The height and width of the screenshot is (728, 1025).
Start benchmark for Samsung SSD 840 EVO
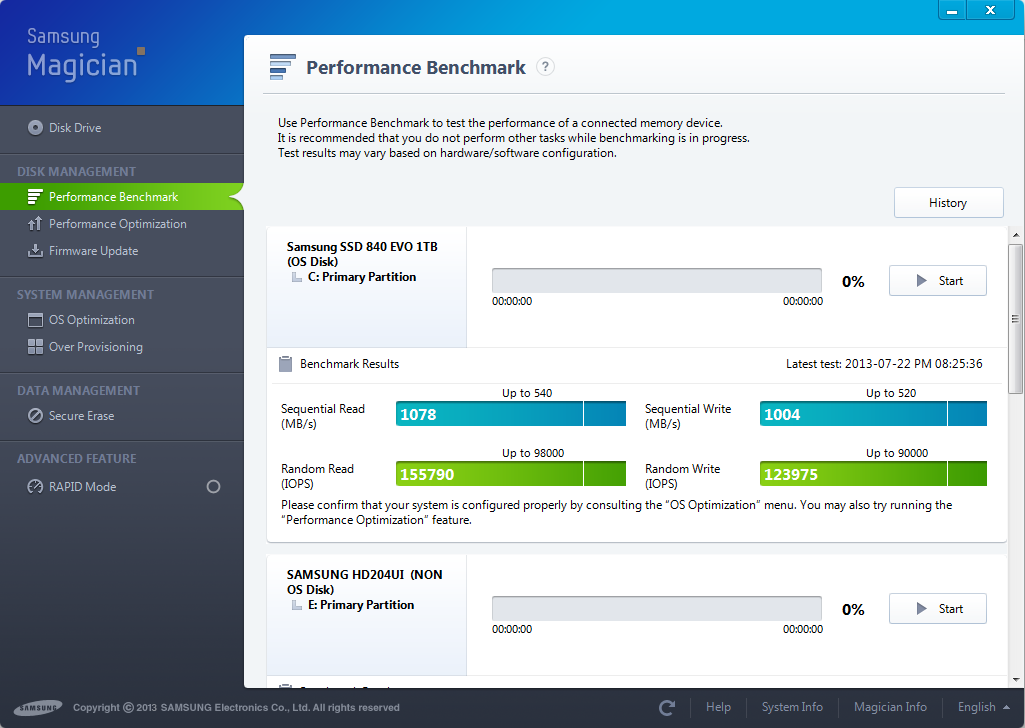tap(938, 281)
